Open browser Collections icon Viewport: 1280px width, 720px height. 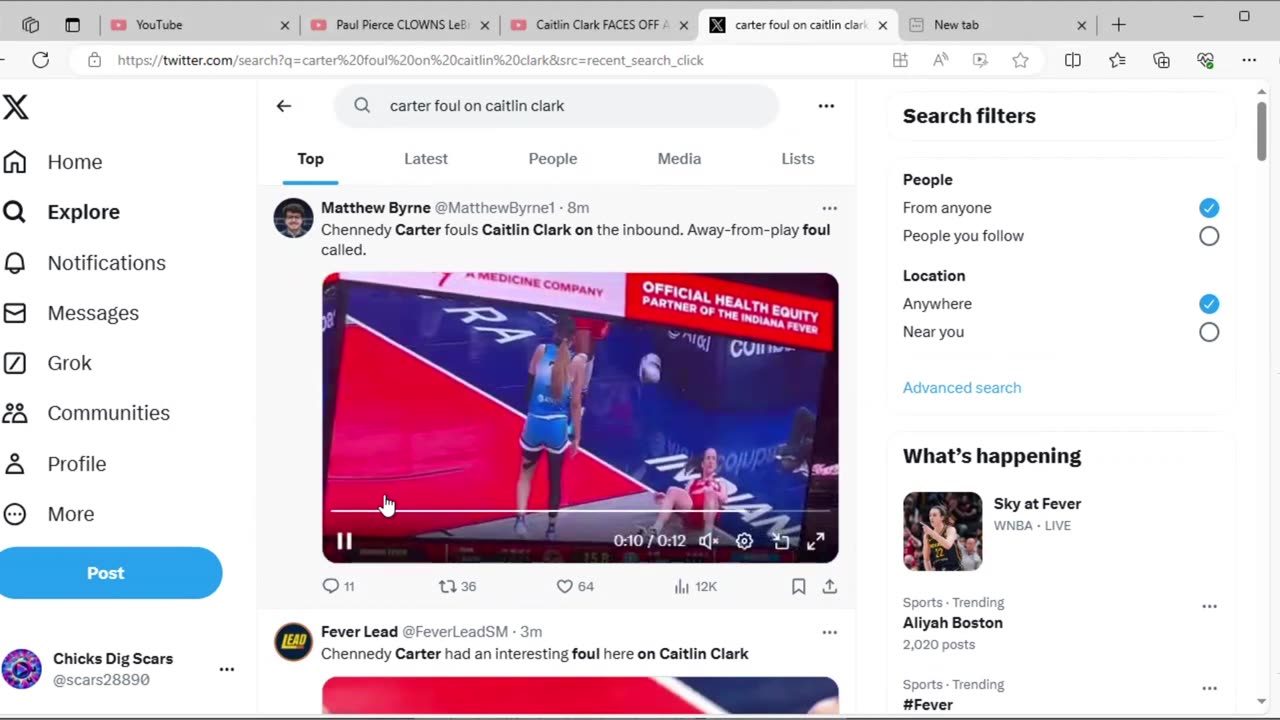1161,60
